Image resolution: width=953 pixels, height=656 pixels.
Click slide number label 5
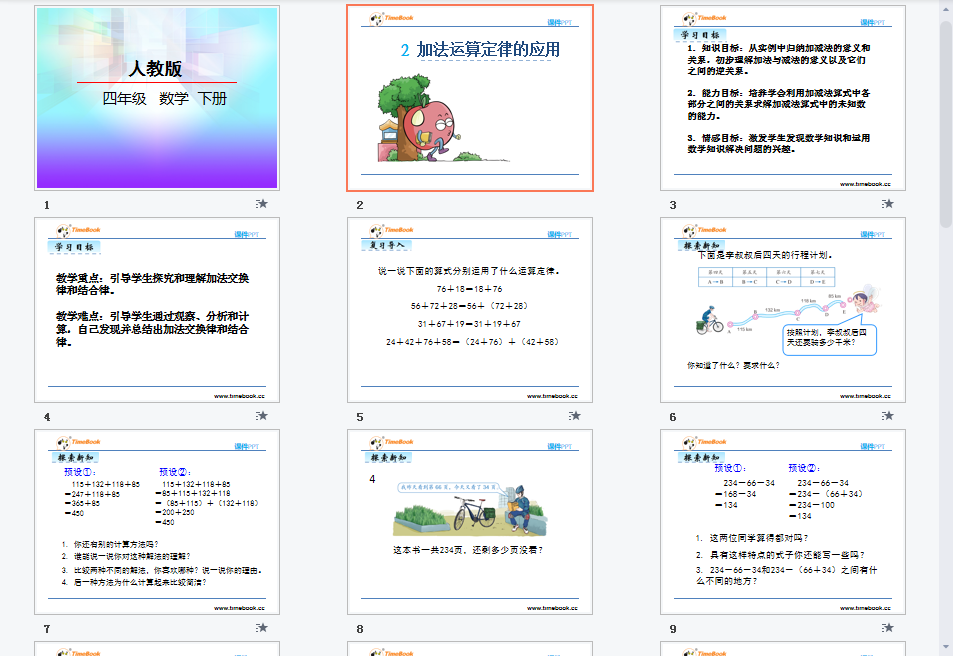pos(360,418)
